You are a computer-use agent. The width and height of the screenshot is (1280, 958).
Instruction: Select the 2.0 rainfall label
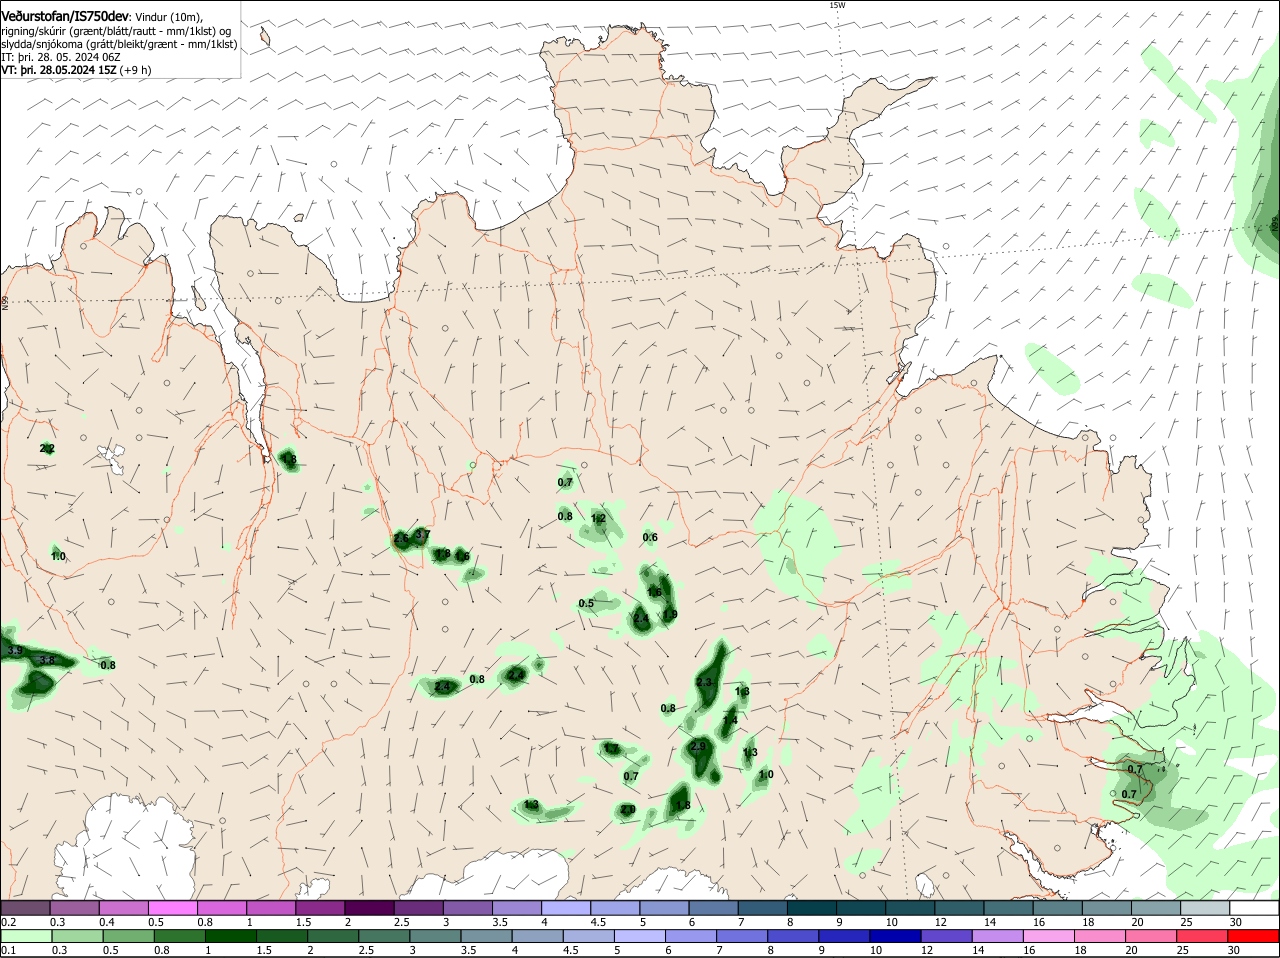[x=628, y=809]
